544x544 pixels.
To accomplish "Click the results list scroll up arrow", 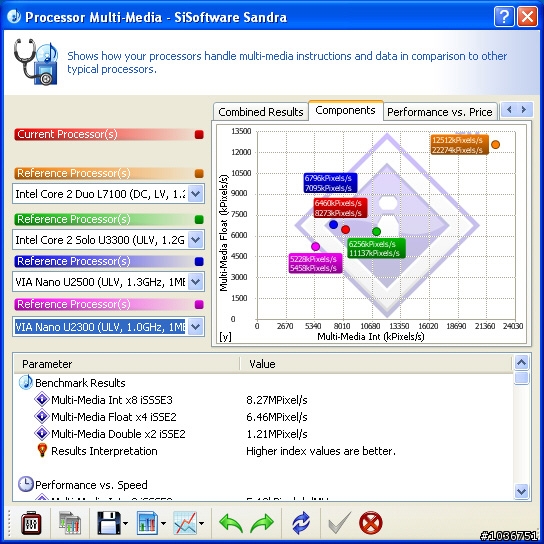I will tap(521, 363).
